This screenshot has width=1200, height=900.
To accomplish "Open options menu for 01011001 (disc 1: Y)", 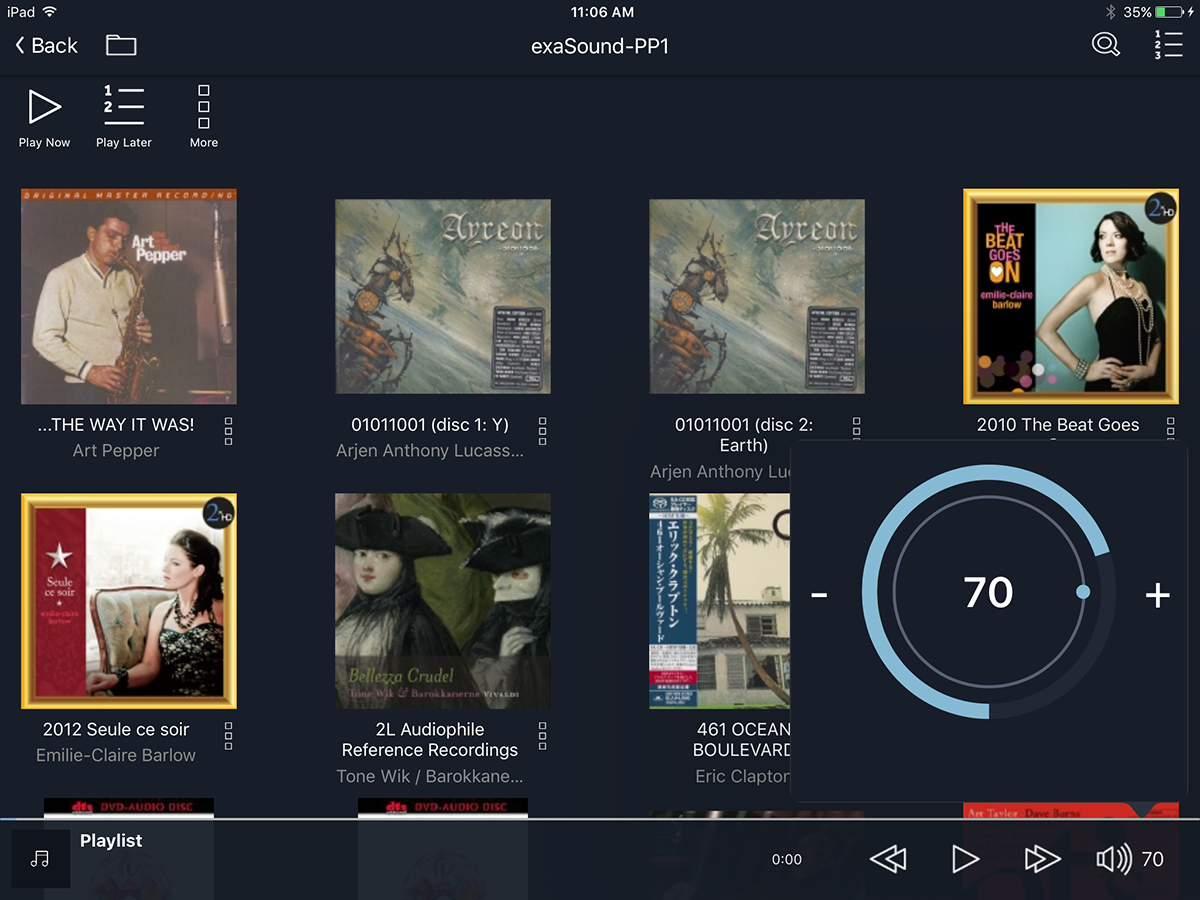I will [543, 431].
